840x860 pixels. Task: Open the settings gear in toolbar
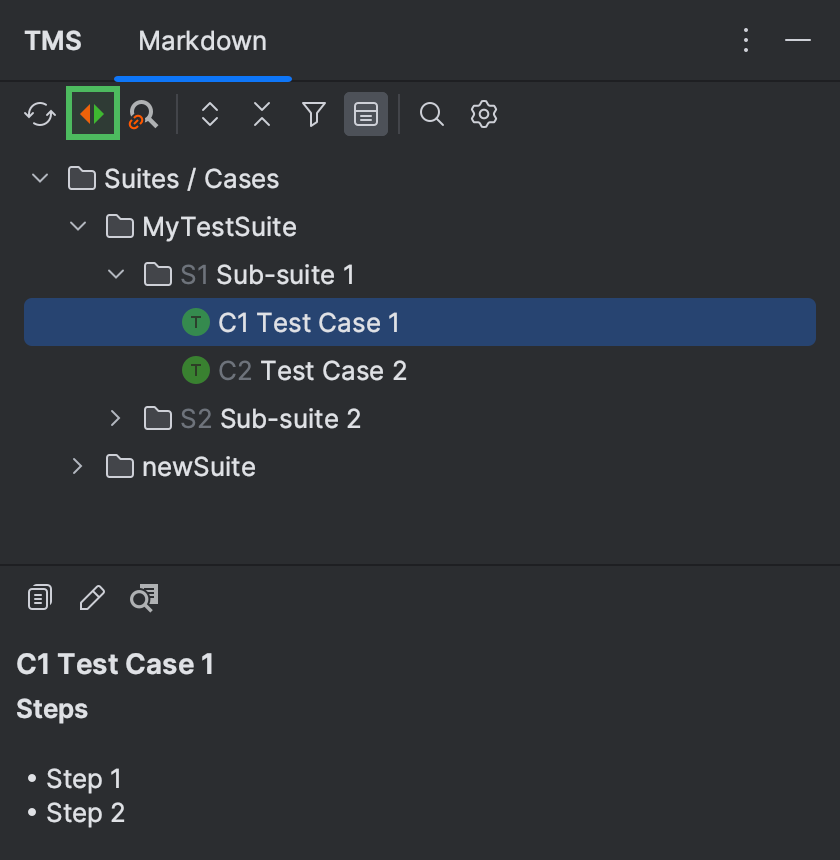[x=484, y=114]
